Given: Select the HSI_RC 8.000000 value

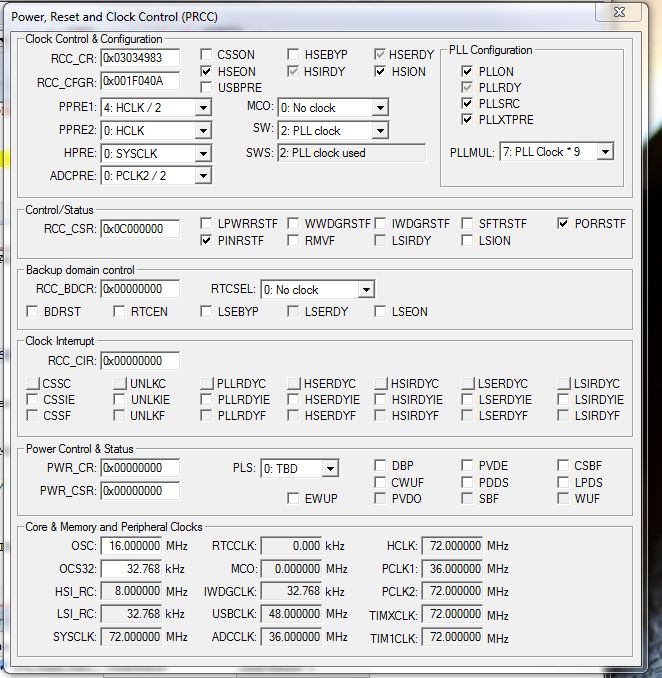Looking at the screenshot, I should pyautogui.click(x=131, y=591).
